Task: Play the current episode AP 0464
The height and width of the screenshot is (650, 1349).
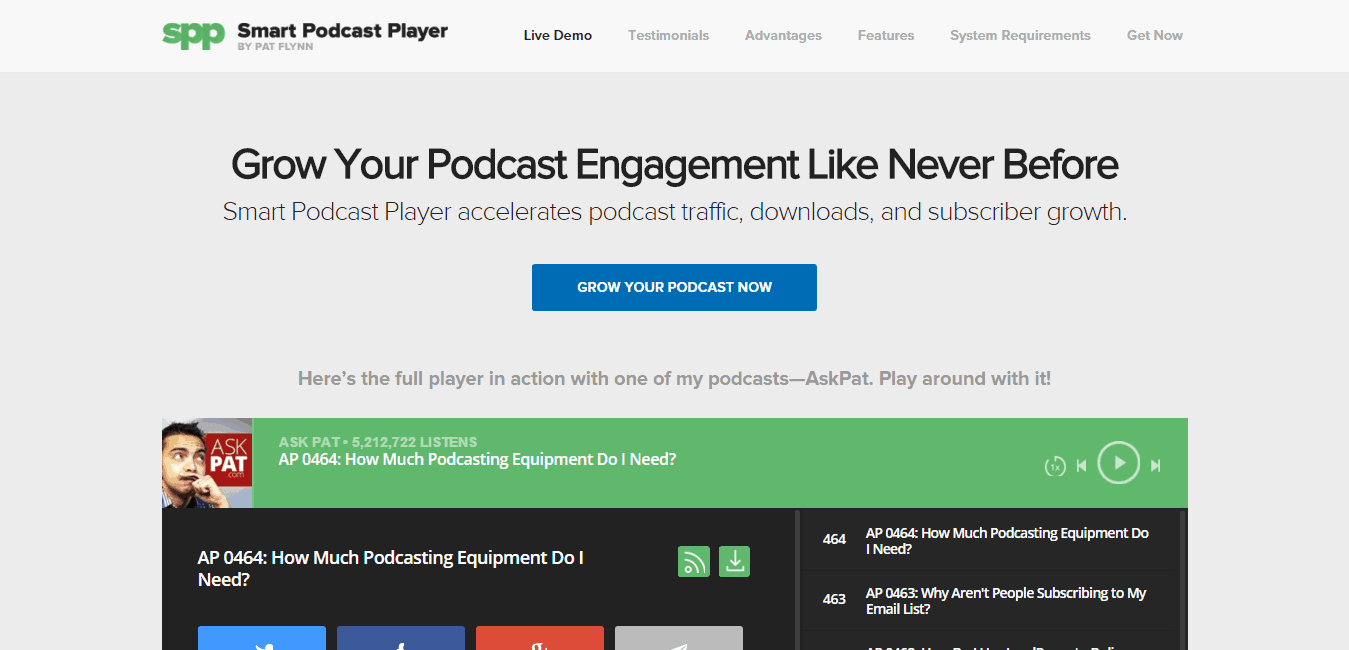Action: (x=1119, y=463)
